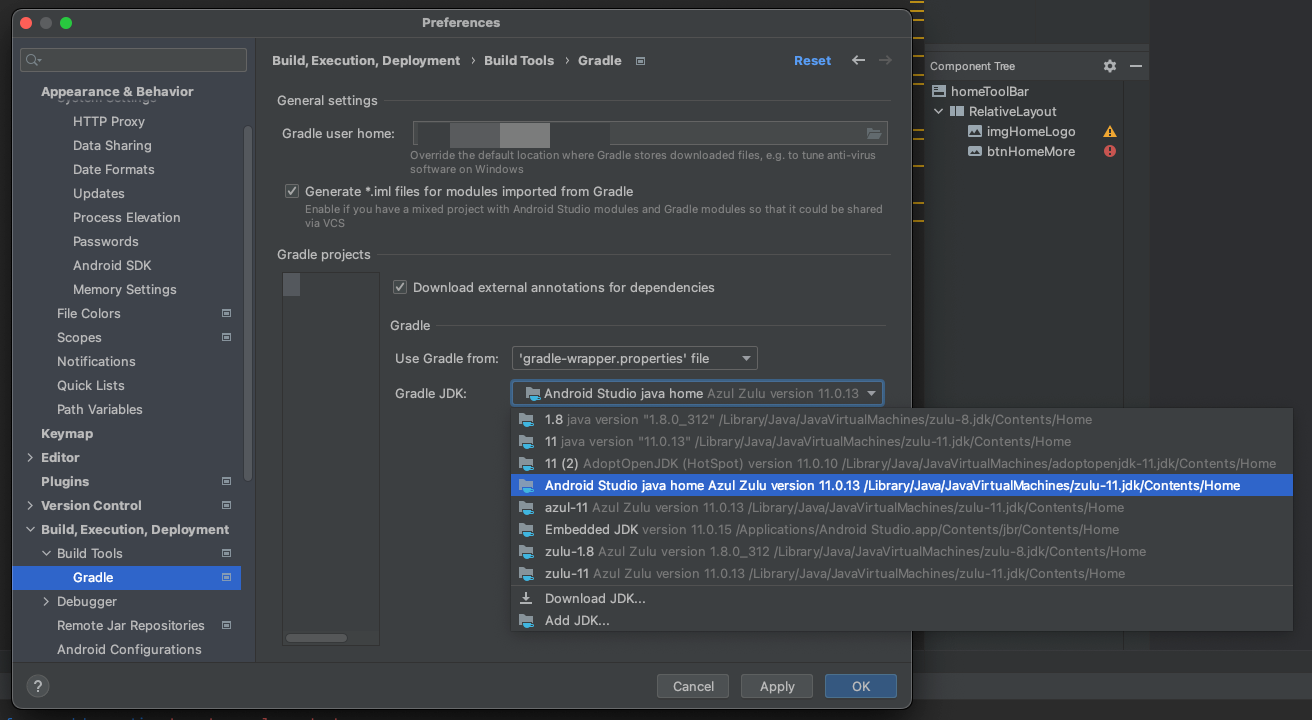1312x720 pixels.
Task: Click the navigate forward arrow in Preferences
Action: 885,61
